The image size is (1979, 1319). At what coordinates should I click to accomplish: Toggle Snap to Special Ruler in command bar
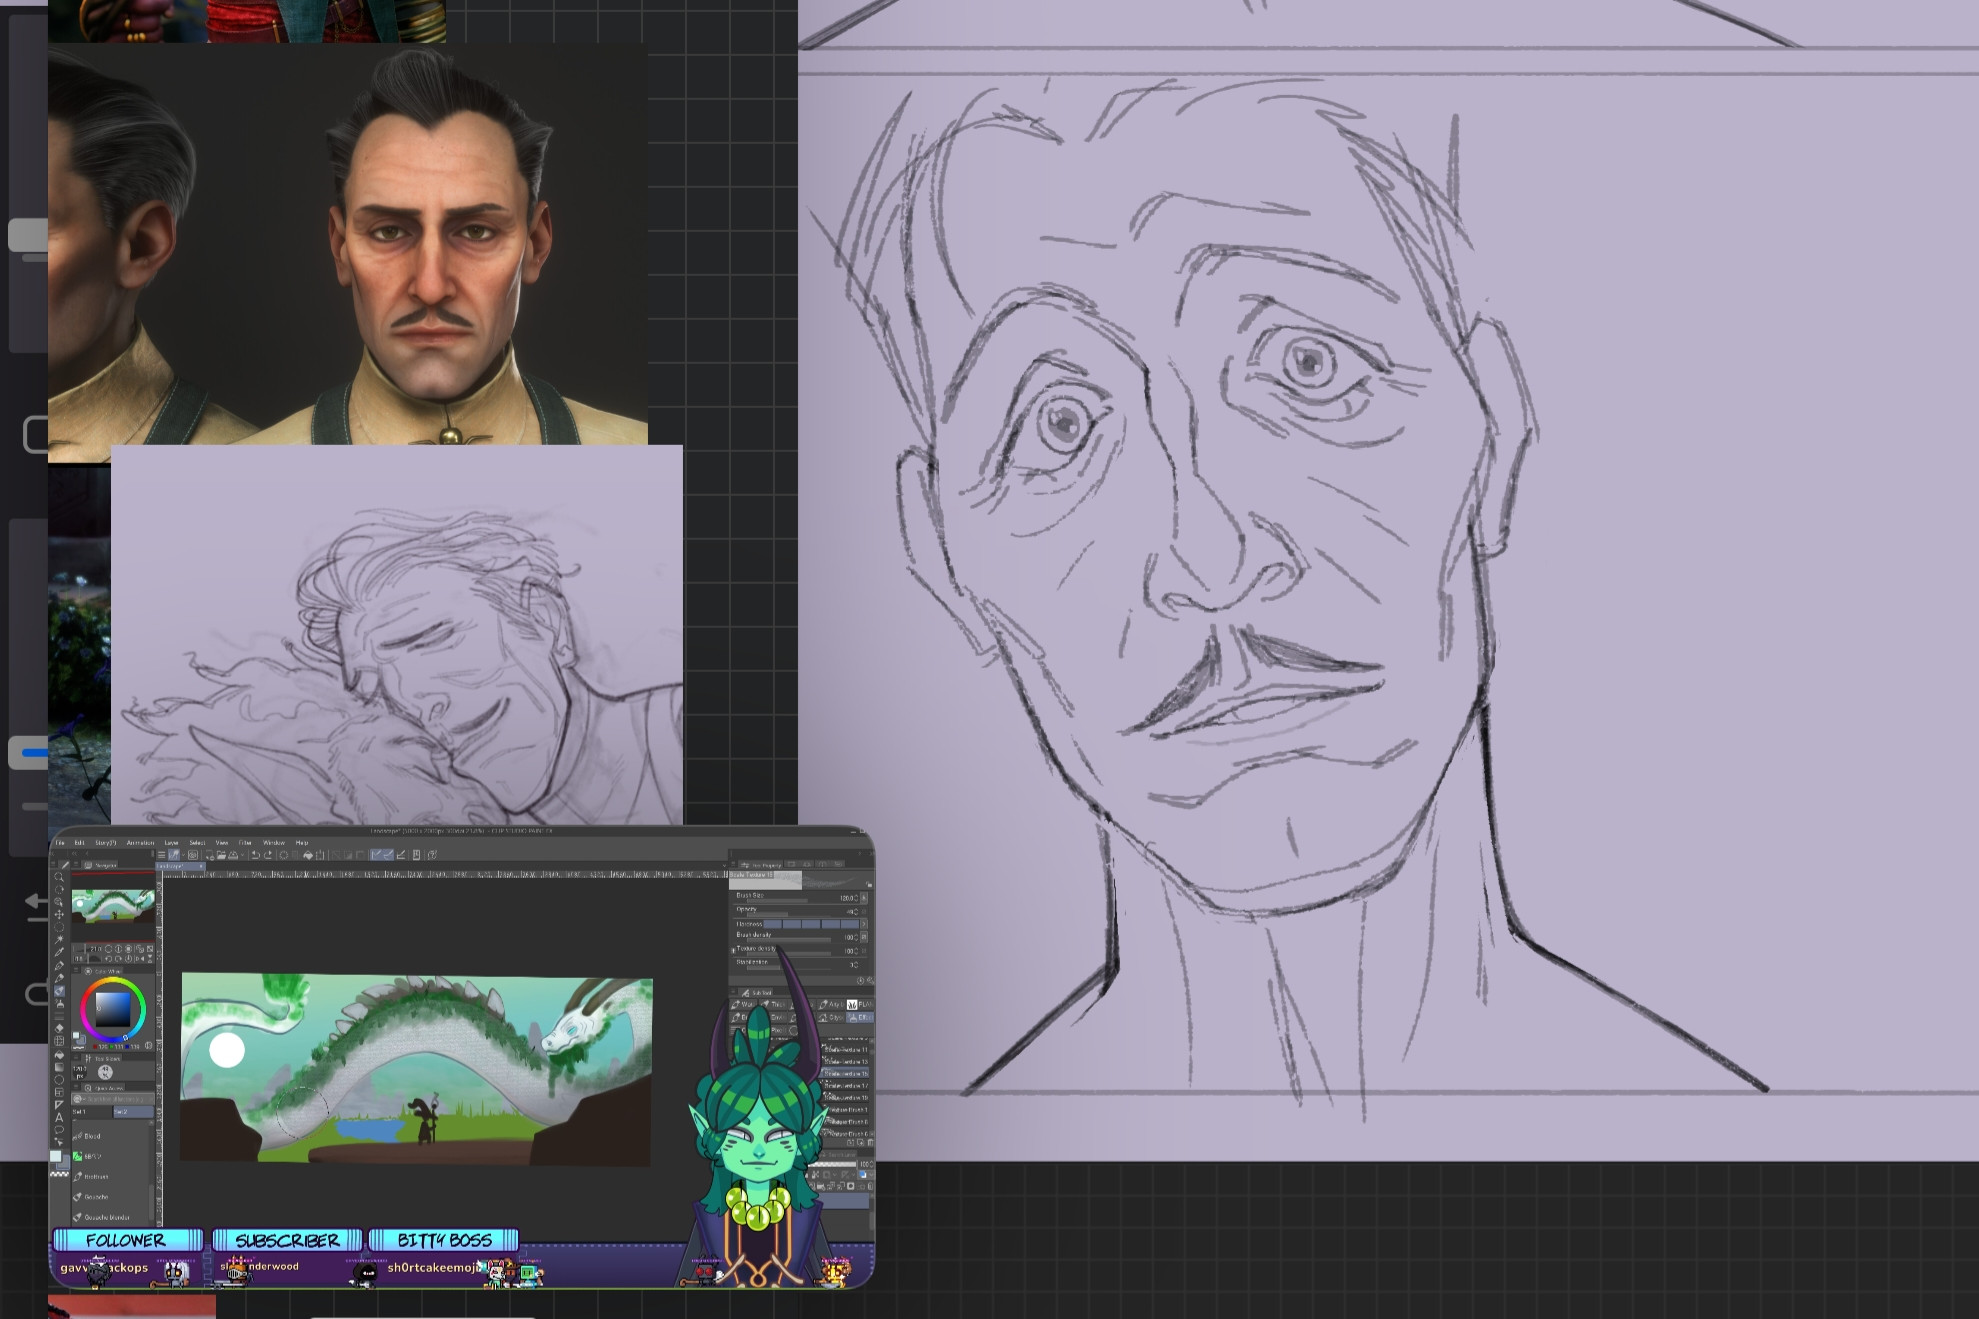tap(388, 855)
